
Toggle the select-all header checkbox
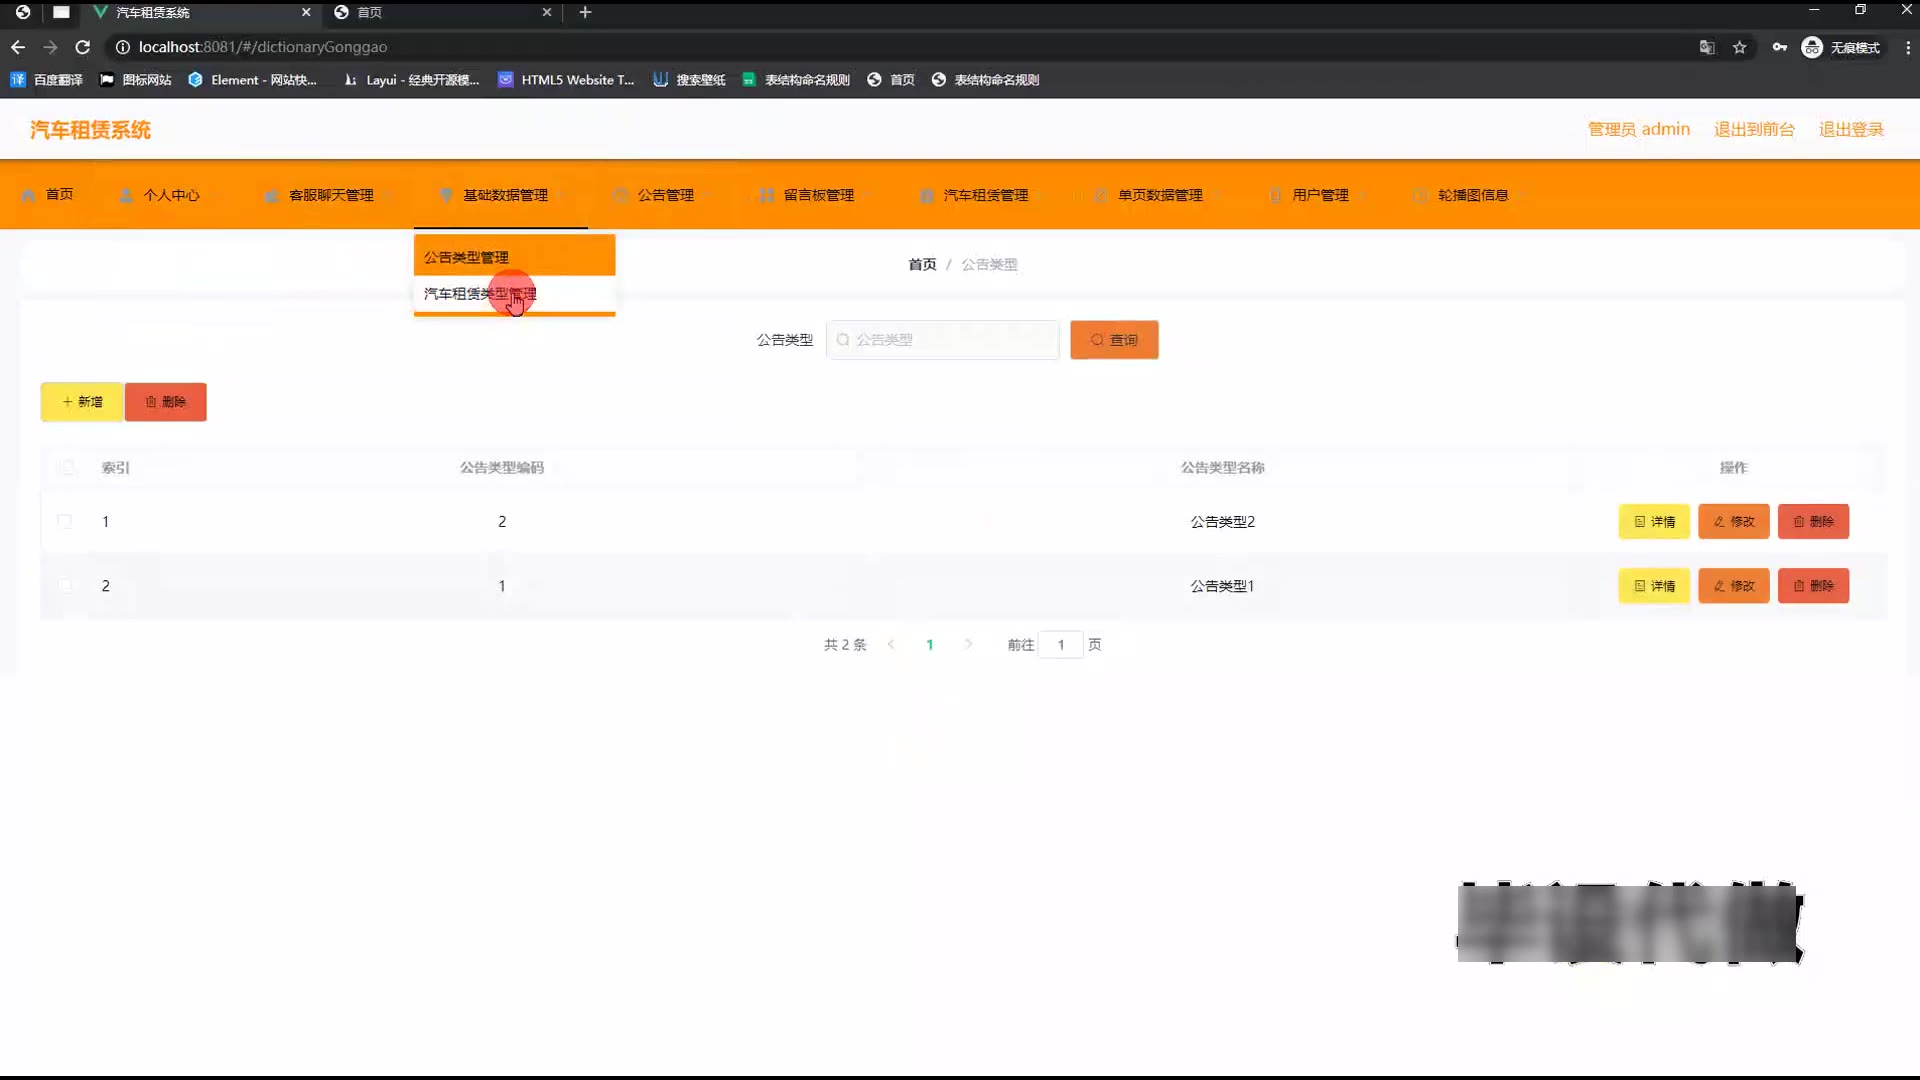[68, 467]
